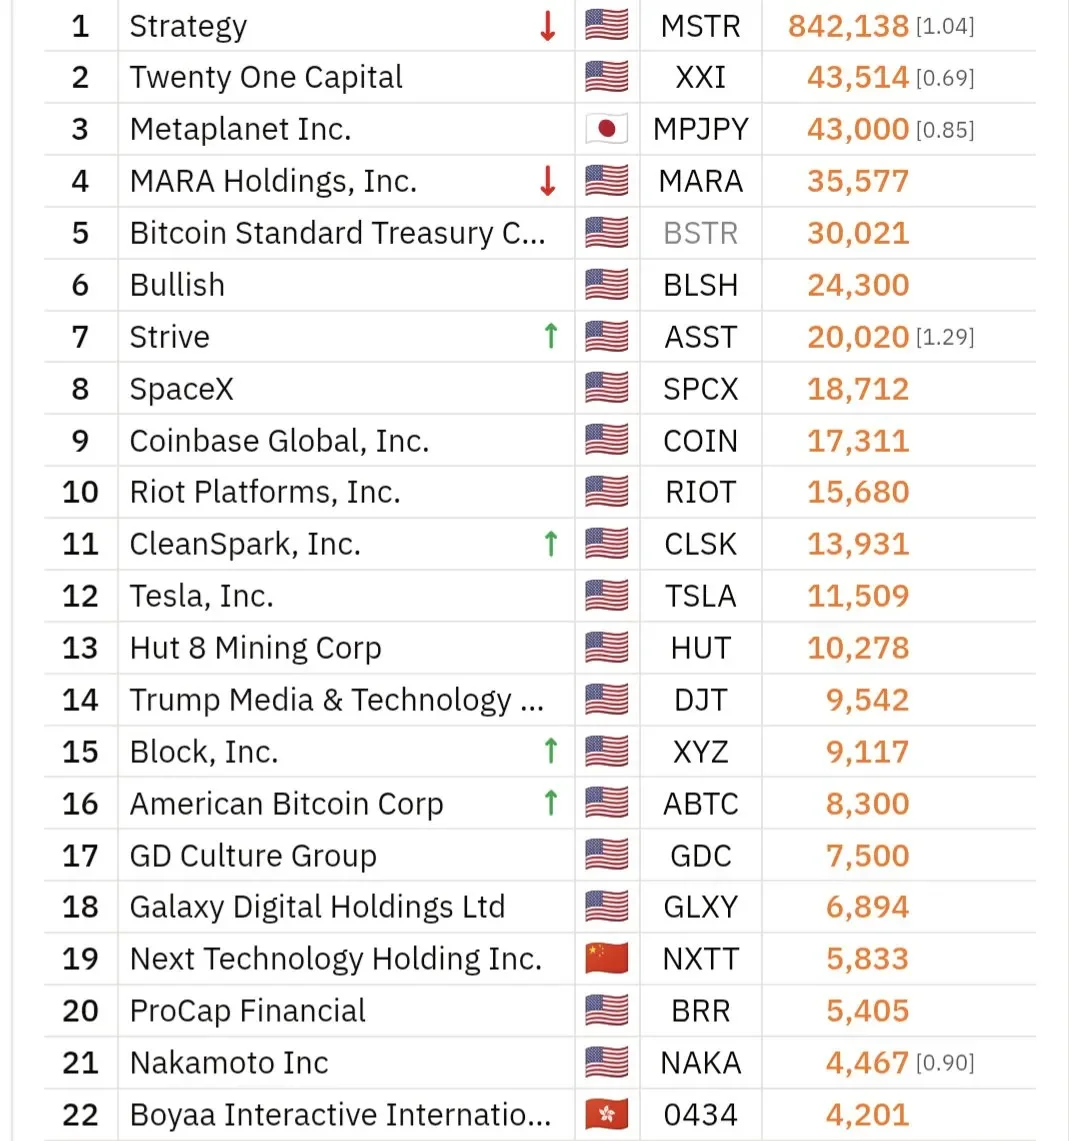Click the green up arrow beside Block, Inc.
The height and width of the screenshot is (1141, 1069).
click(551, 751)
